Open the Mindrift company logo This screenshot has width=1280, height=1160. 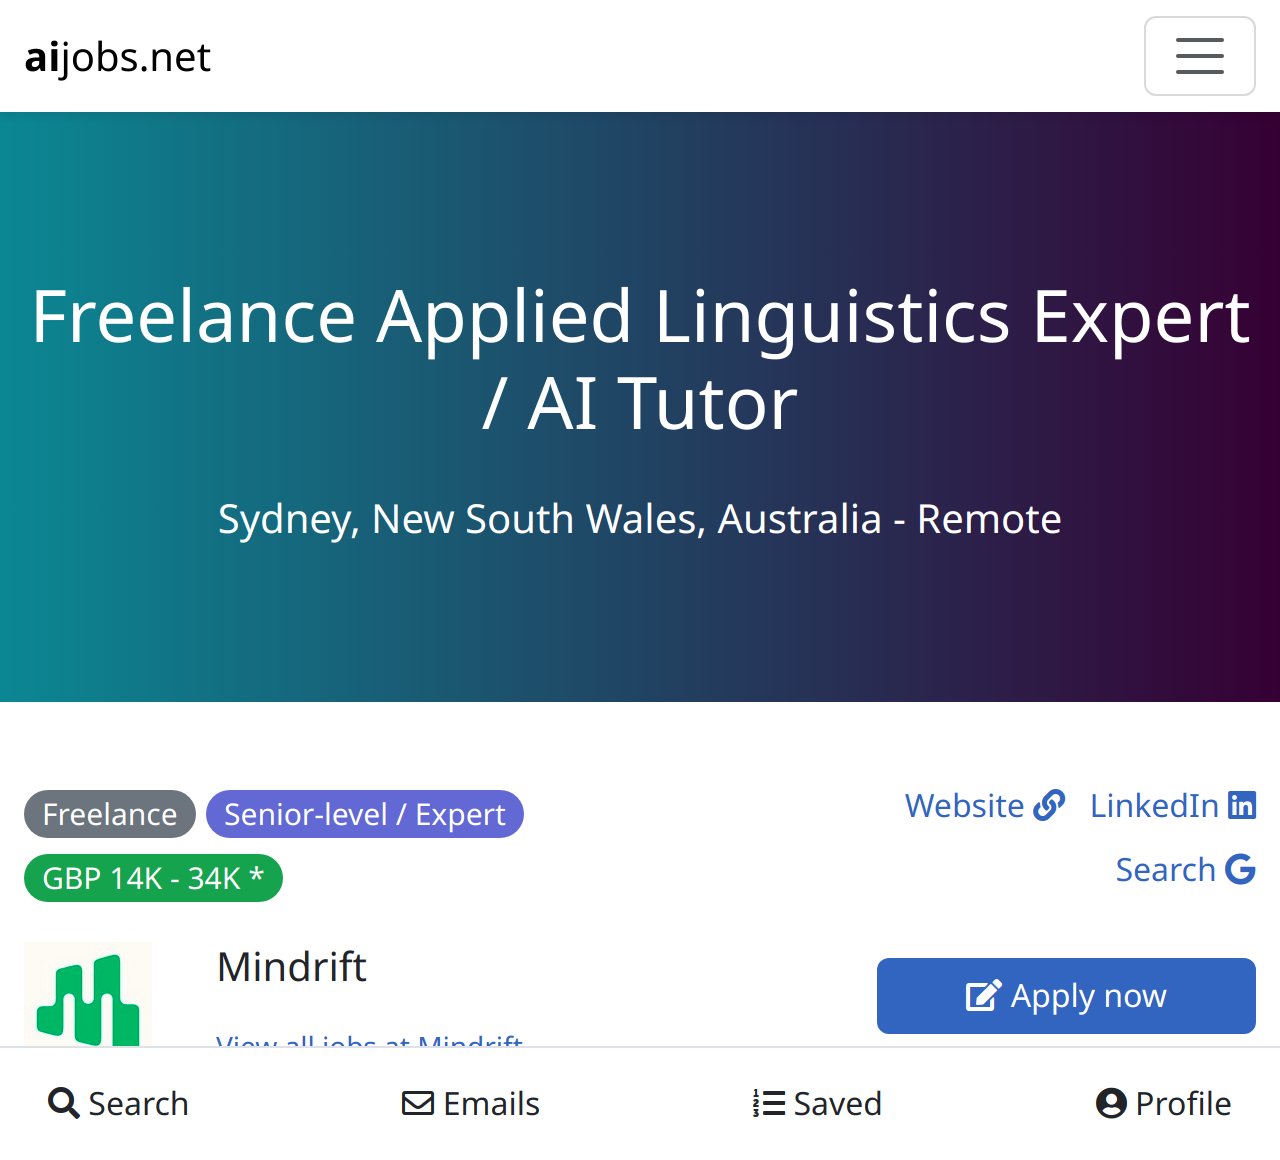pyautogui.click(x=88, y=995)
